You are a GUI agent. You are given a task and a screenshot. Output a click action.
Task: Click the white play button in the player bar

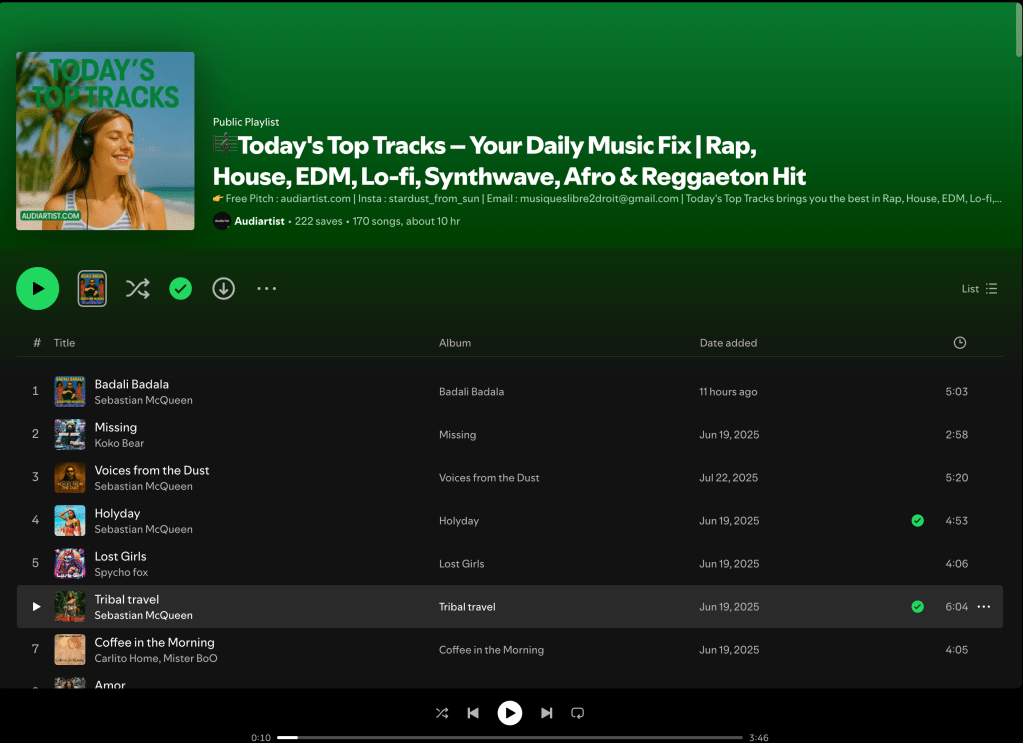[x=510, y=713]
